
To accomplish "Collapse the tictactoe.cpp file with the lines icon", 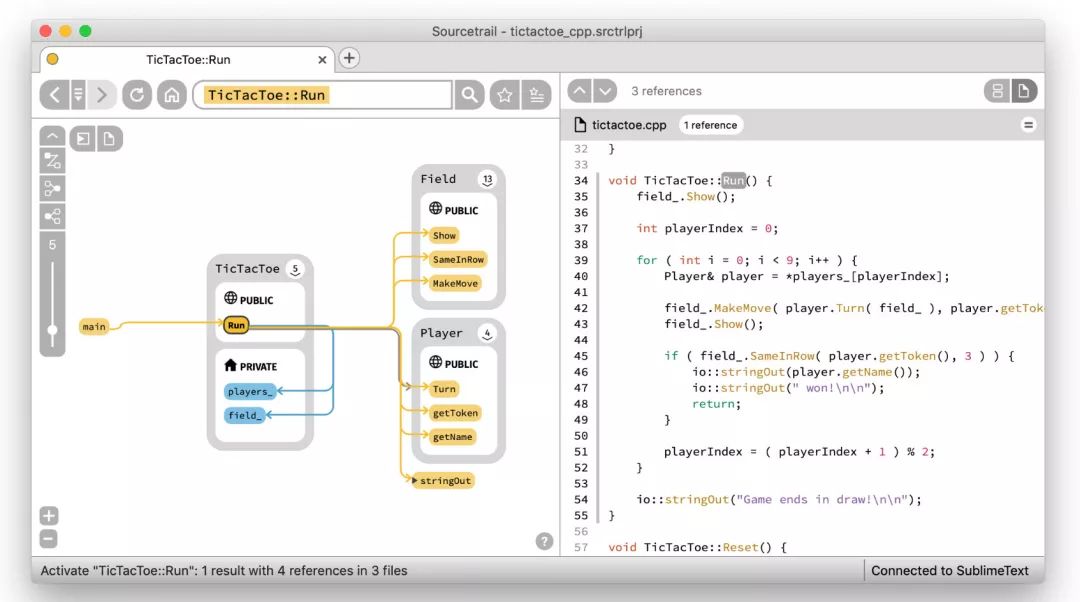I will (x=1028, y=125).
